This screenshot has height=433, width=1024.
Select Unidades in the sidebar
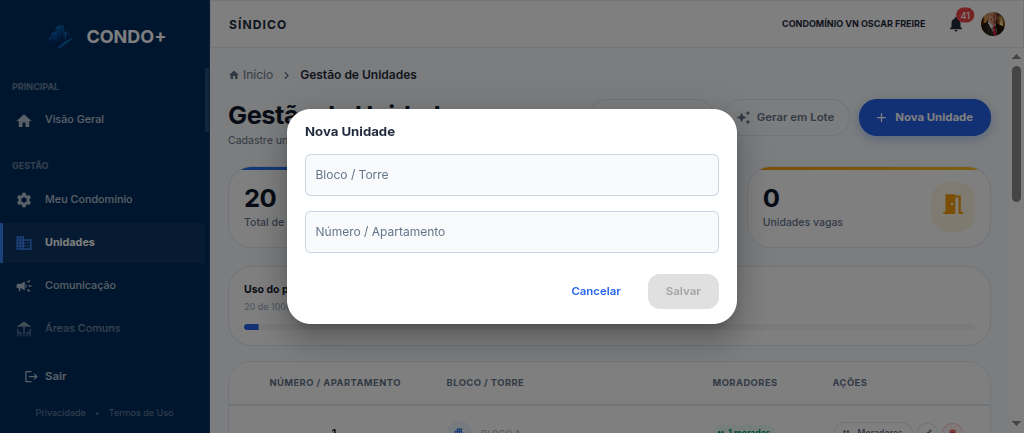click(x=103, y=242)
